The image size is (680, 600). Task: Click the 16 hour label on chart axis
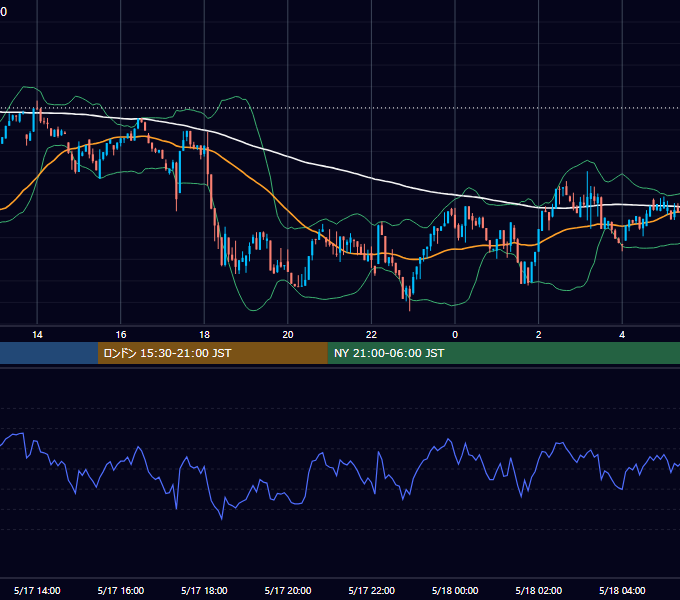point(121,335)
